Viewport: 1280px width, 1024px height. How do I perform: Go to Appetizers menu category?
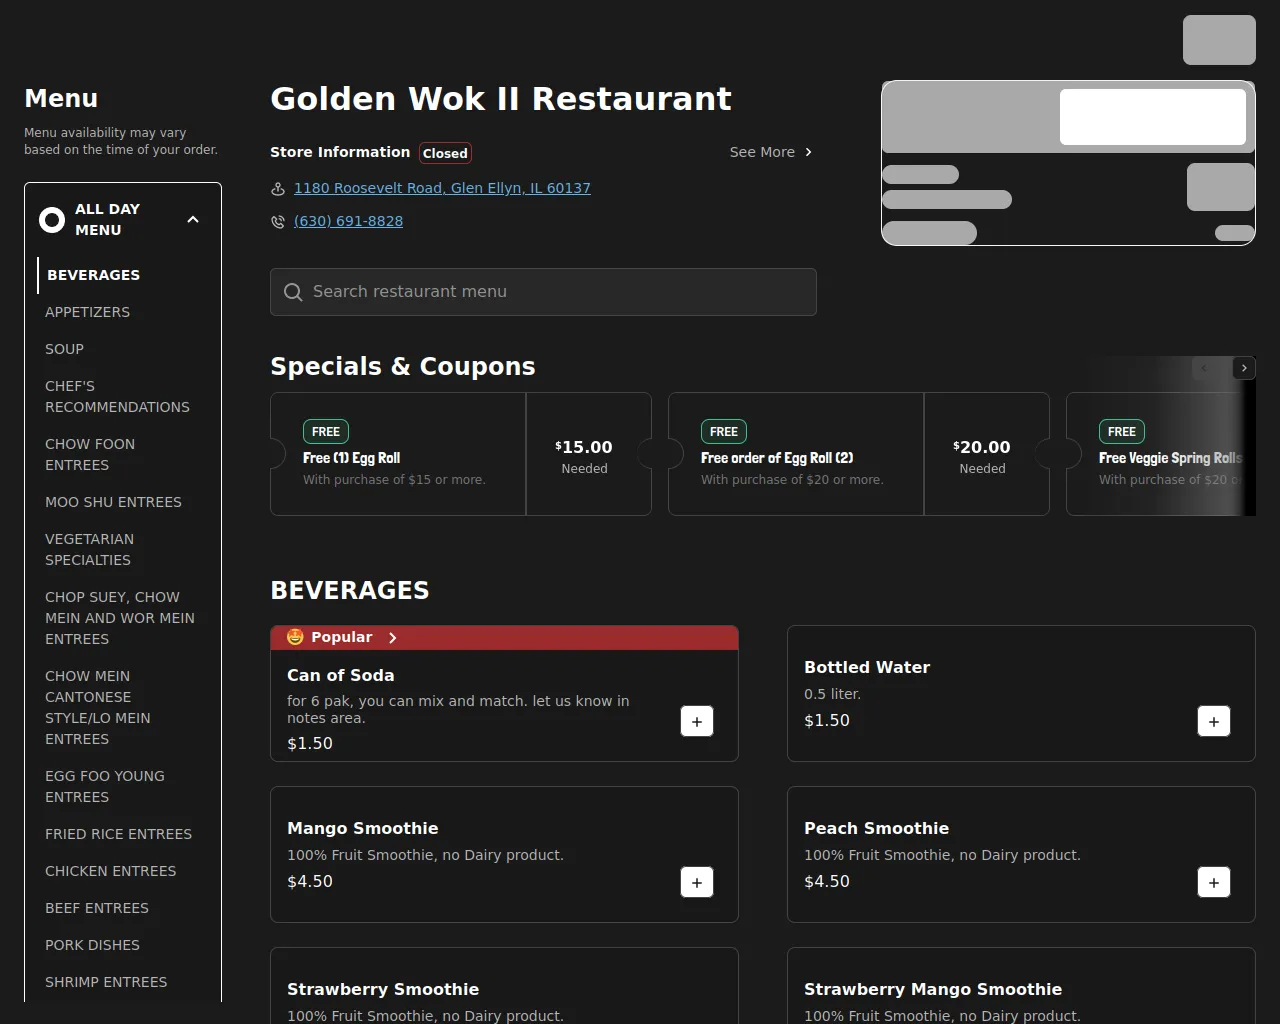[x=87, y=312]
